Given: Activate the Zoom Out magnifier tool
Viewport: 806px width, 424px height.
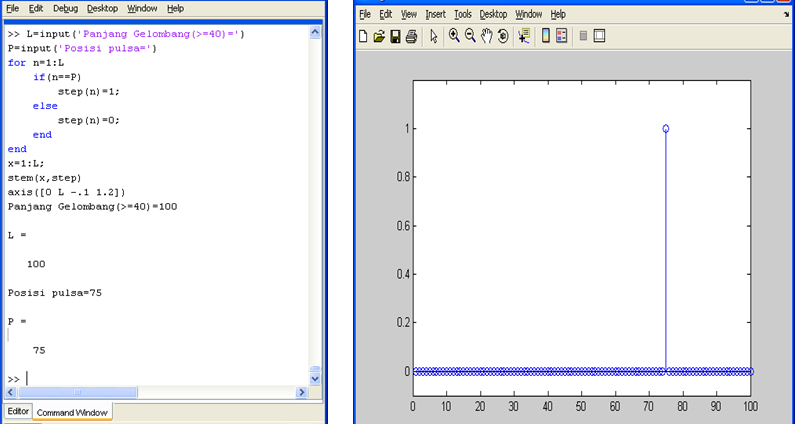Looking at the screenshot, I should [x=470, y=35].
